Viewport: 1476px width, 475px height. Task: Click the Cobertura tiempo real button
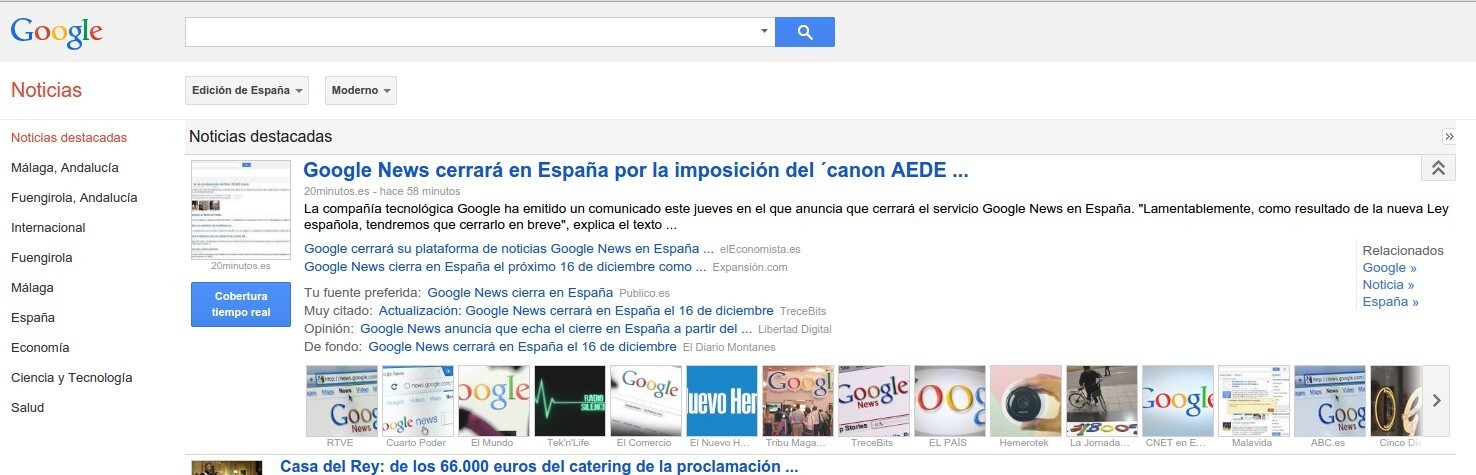point(241,304)
